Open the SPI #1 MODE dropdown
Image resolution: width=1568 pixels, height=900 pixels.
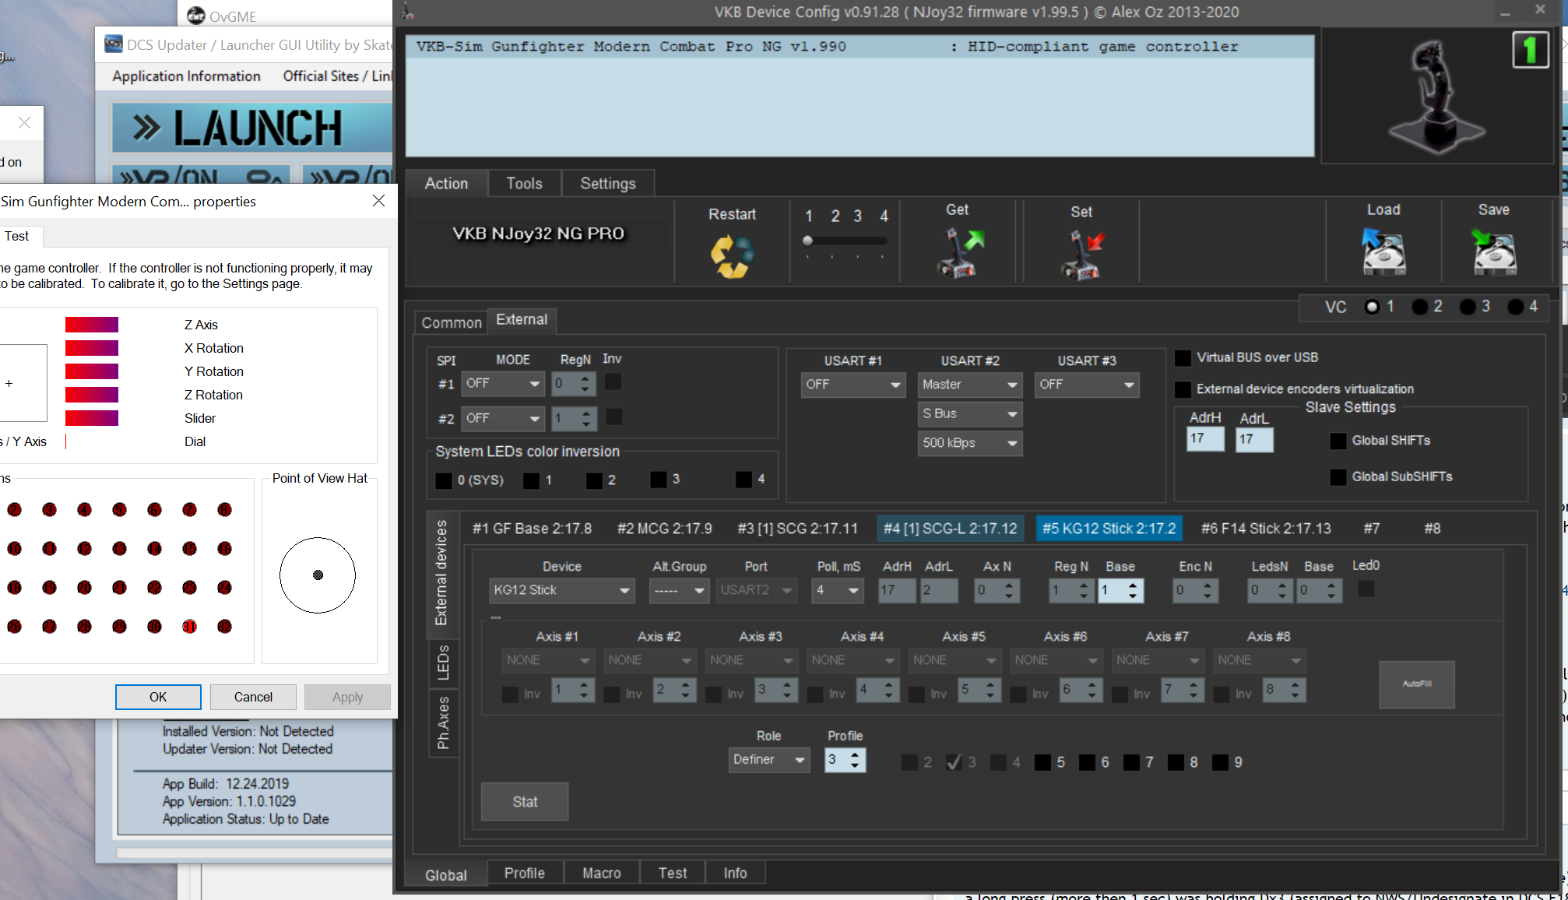pos(503,384)
